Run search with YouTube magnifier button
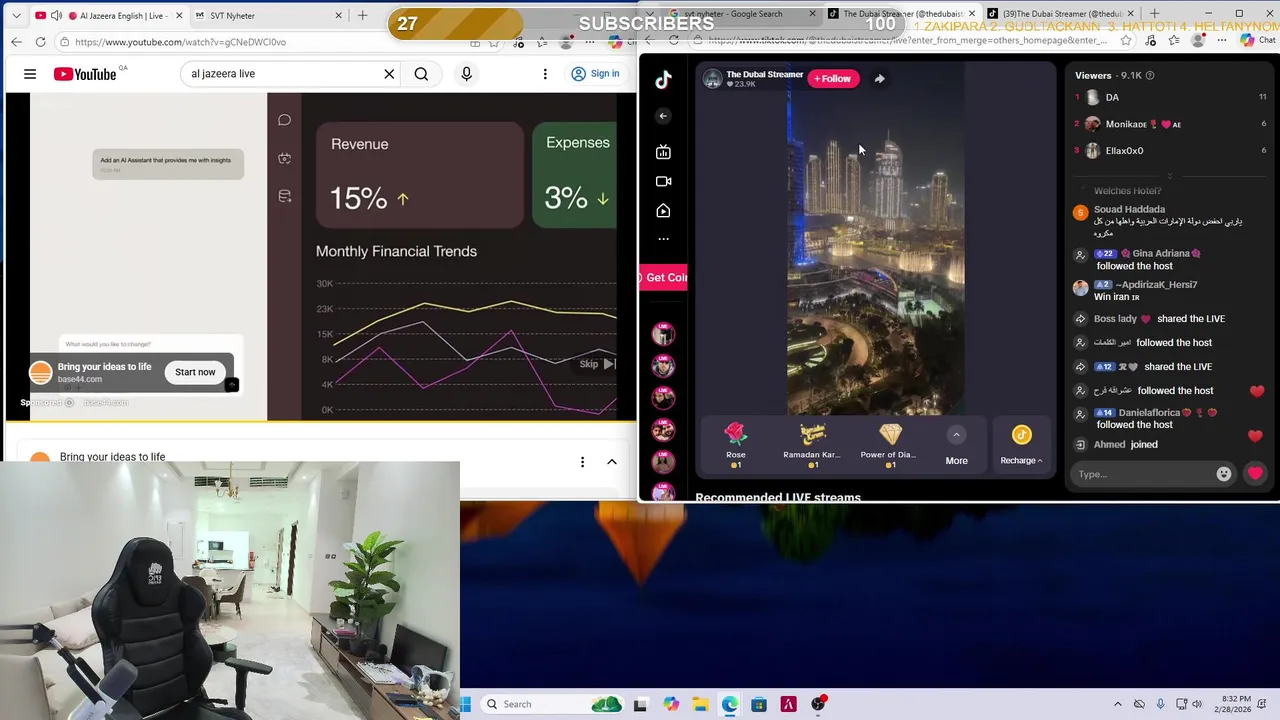This screenshot has width=1280, height=720. pyautogui.click(x=421, y=74)
